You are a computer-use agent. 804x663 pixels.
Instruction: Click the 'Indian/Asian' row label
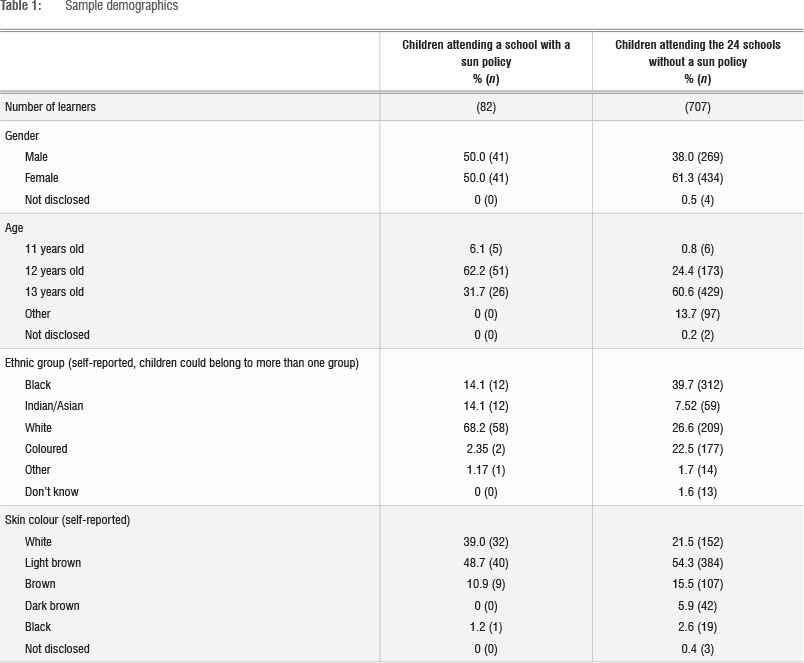coord(56,406)
